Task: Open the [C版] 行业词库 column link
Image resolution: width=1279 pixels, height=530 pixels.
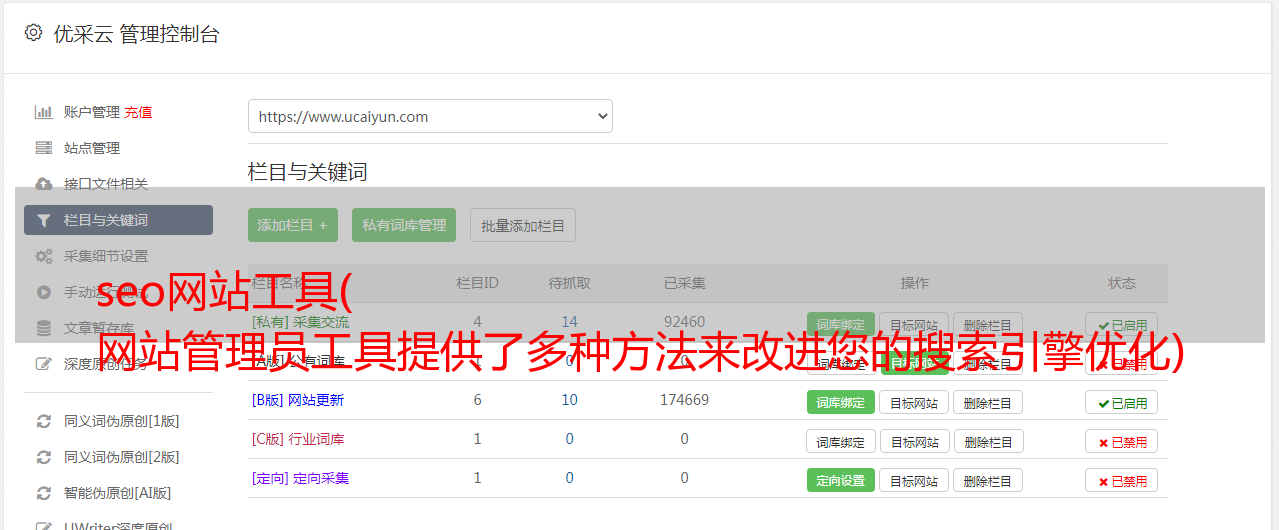Action: [x=298, y=439]
